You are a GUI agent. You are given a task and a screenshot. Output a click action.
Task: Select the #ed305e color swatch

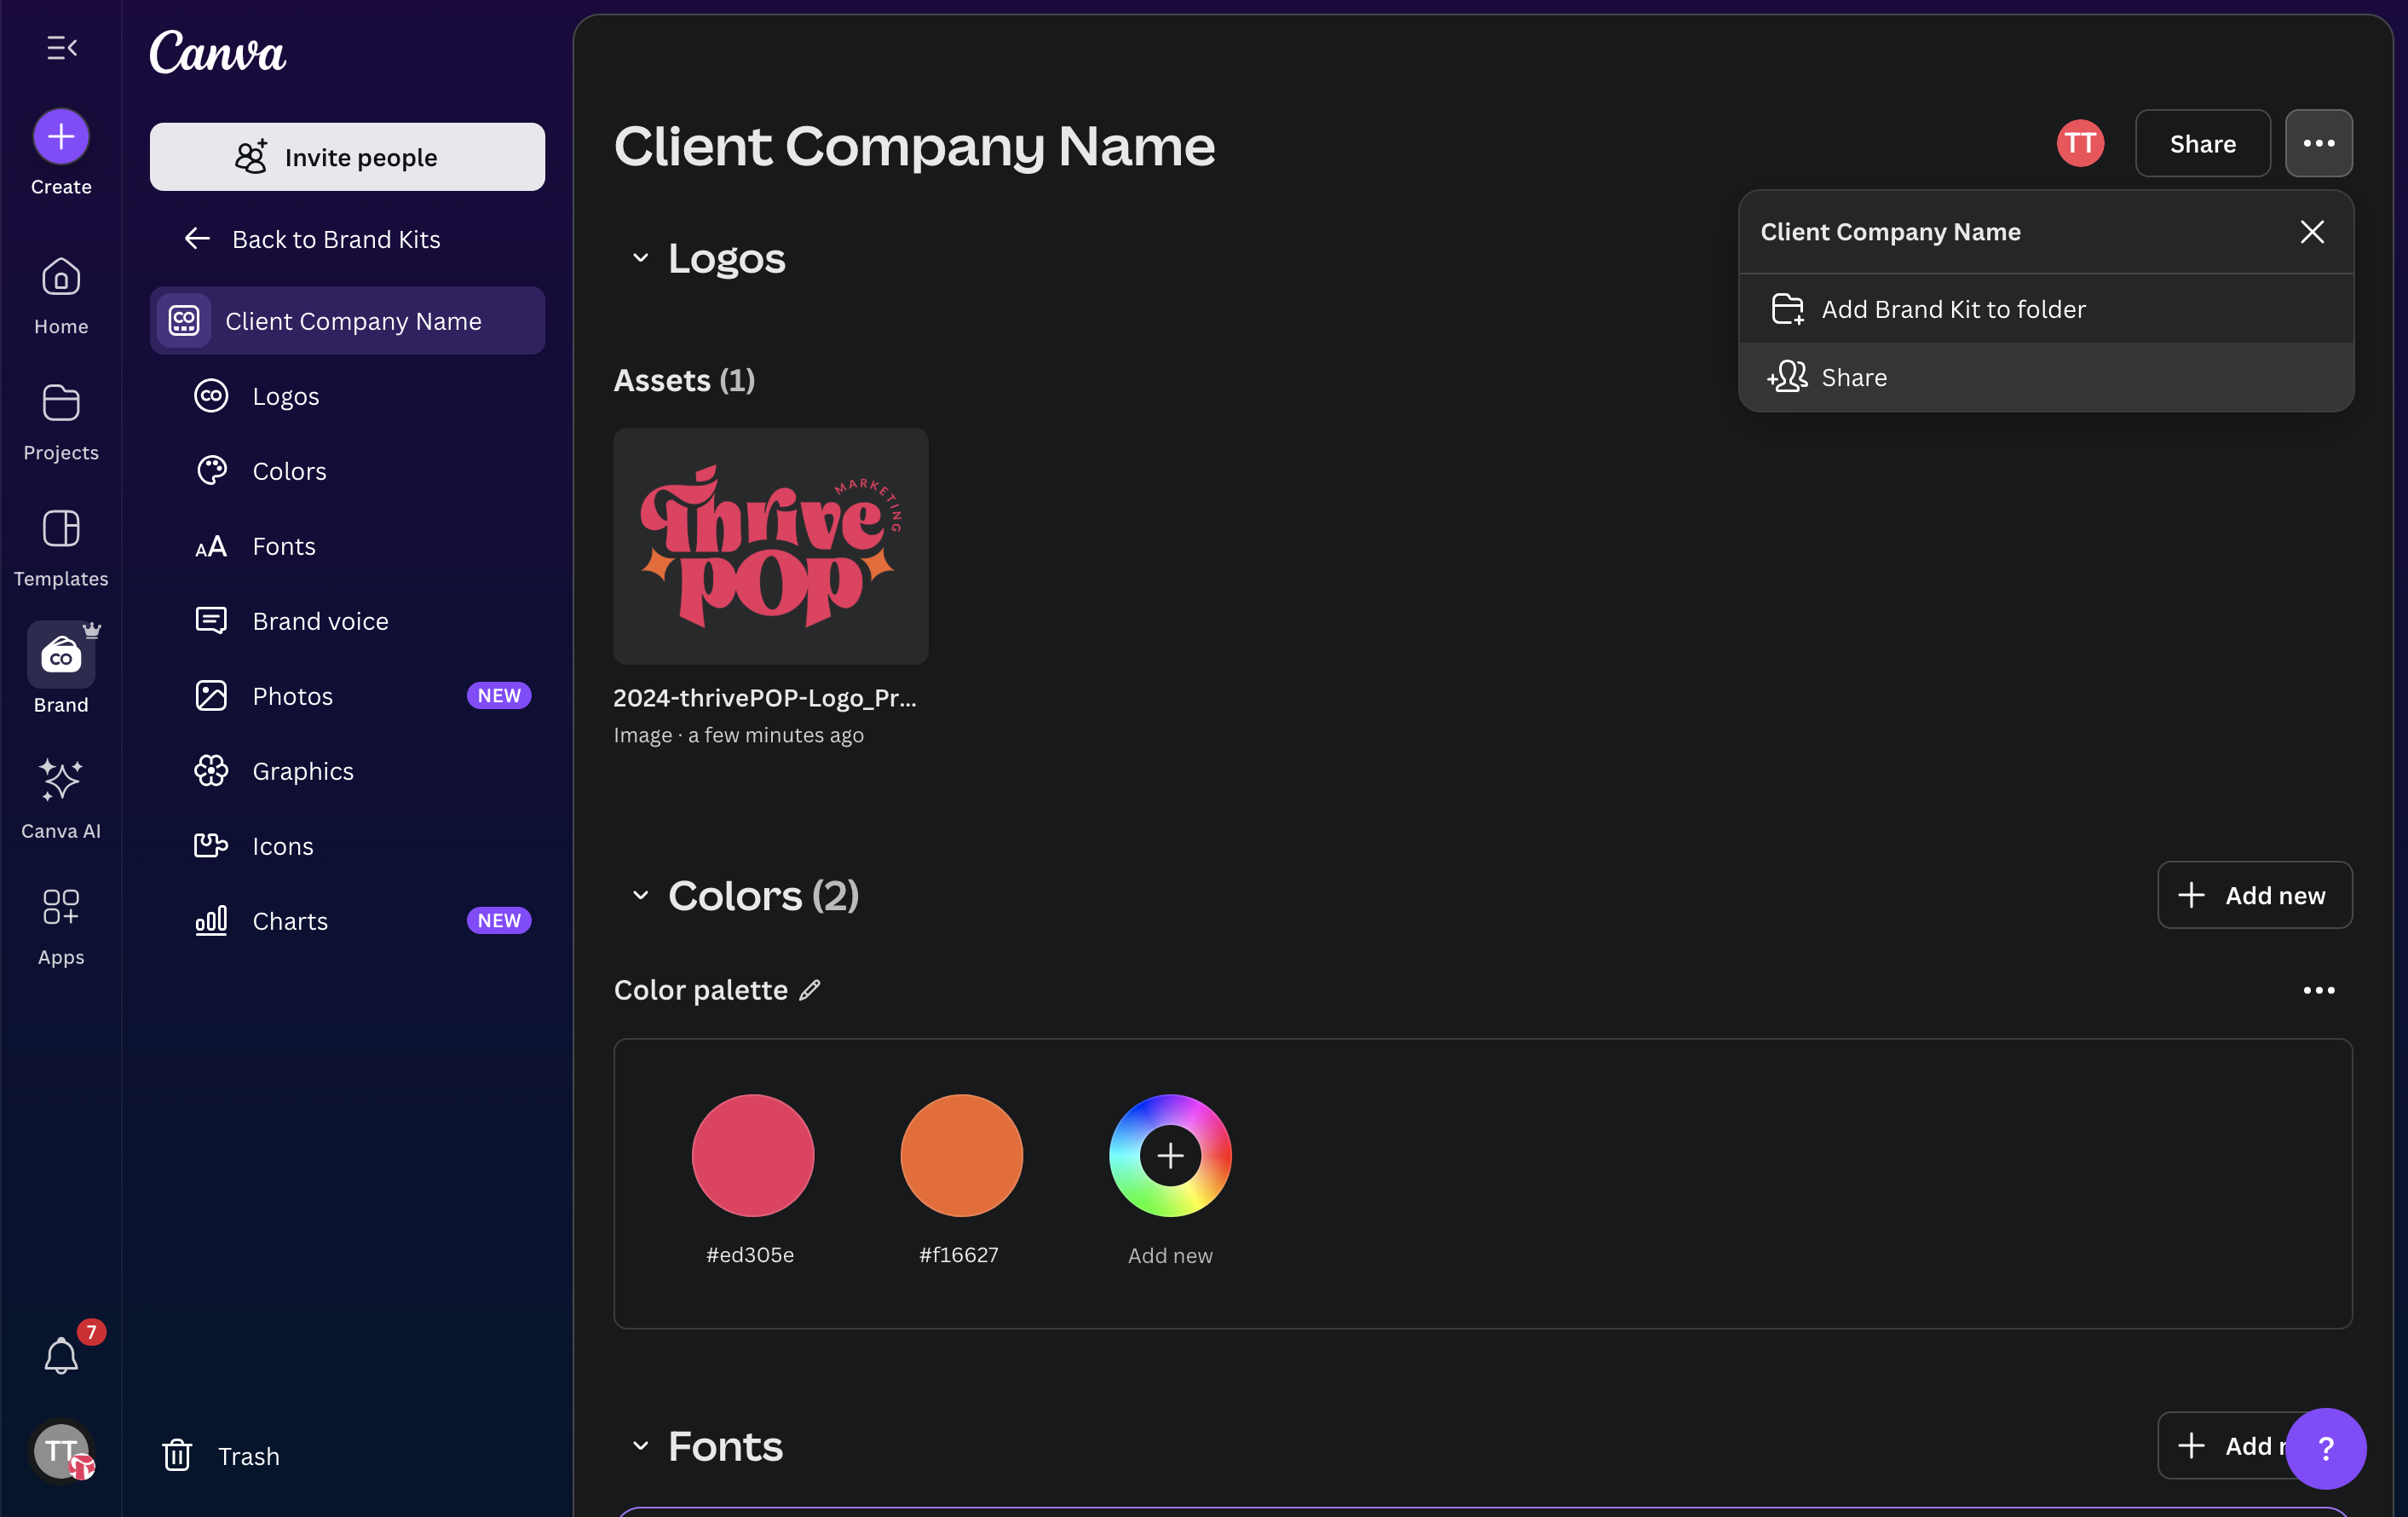pyautogui.click(x=752, y=1155)
